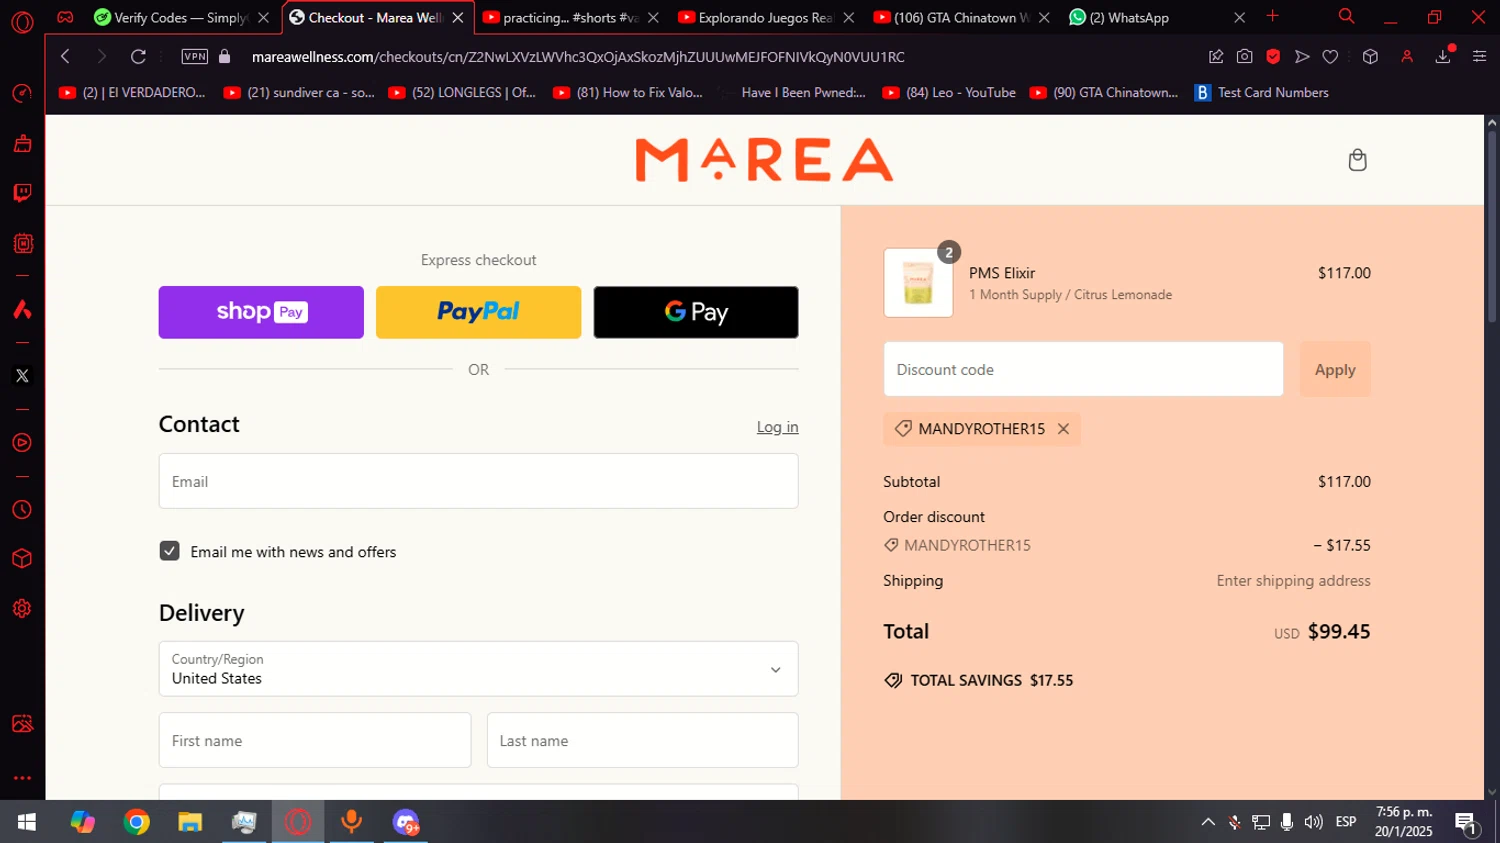Open the easy setup menu icon

[x=1479, y=57]
